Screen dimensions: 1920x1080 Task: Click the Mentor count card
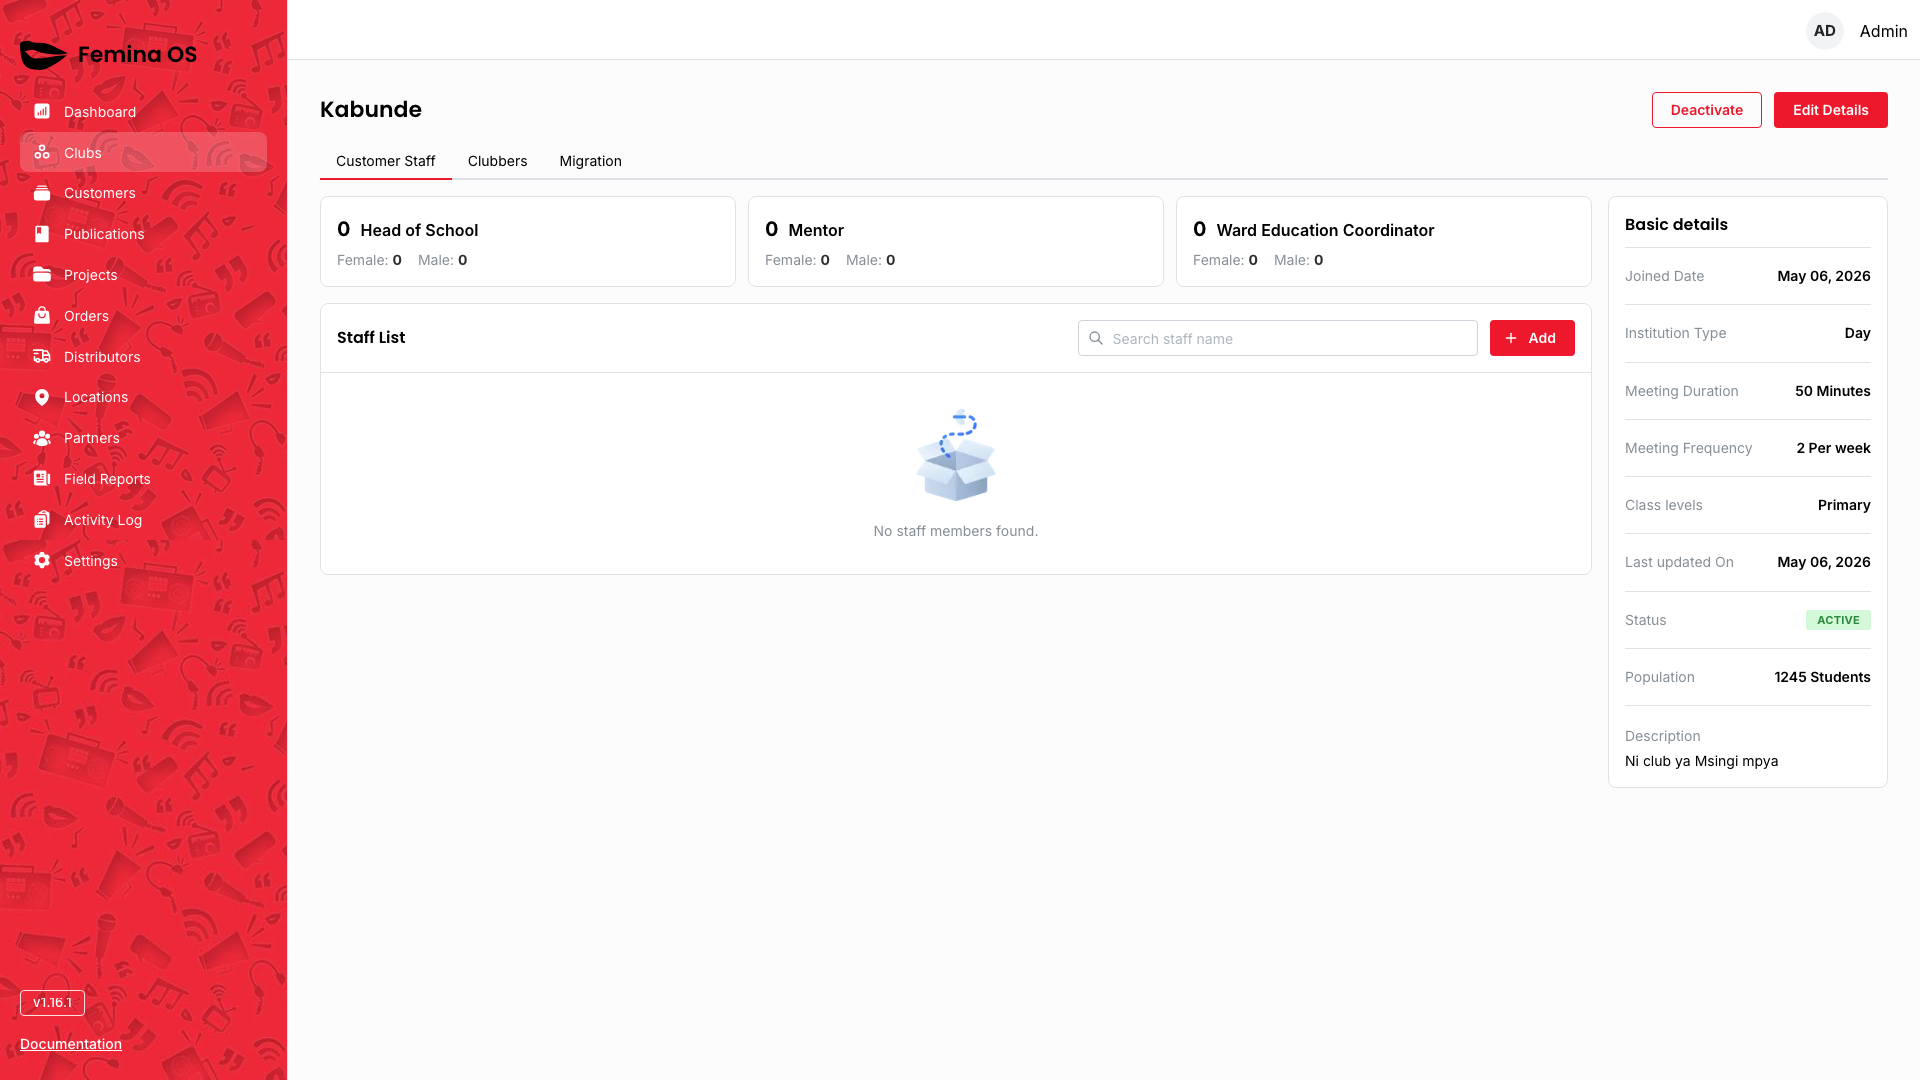coord(956,241)
